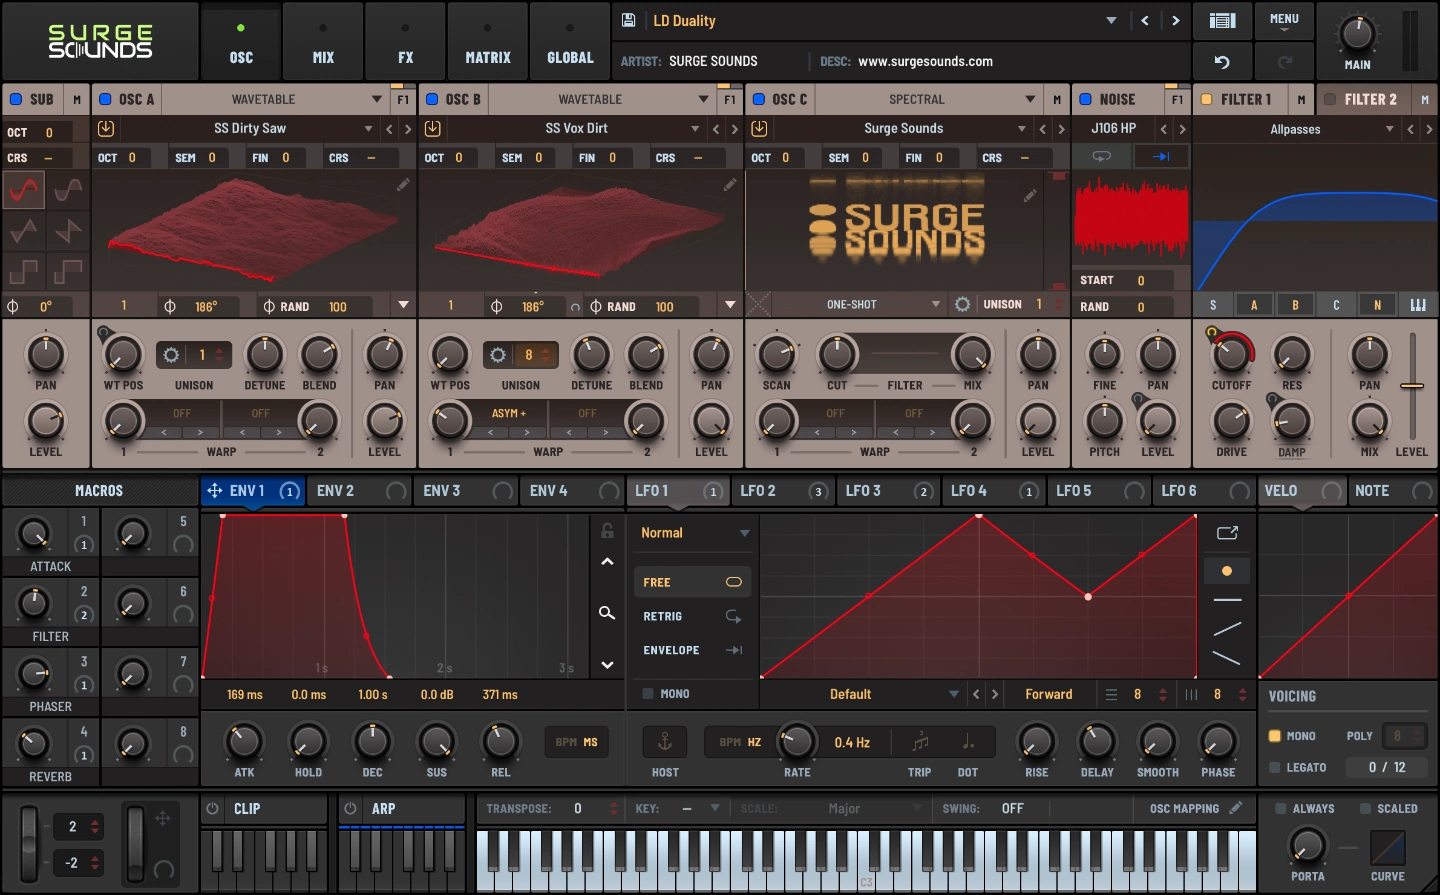The width and height of the screenshot is (1440, 895).
Task: Toggle OSC B power button
Action: coord(432,99)
